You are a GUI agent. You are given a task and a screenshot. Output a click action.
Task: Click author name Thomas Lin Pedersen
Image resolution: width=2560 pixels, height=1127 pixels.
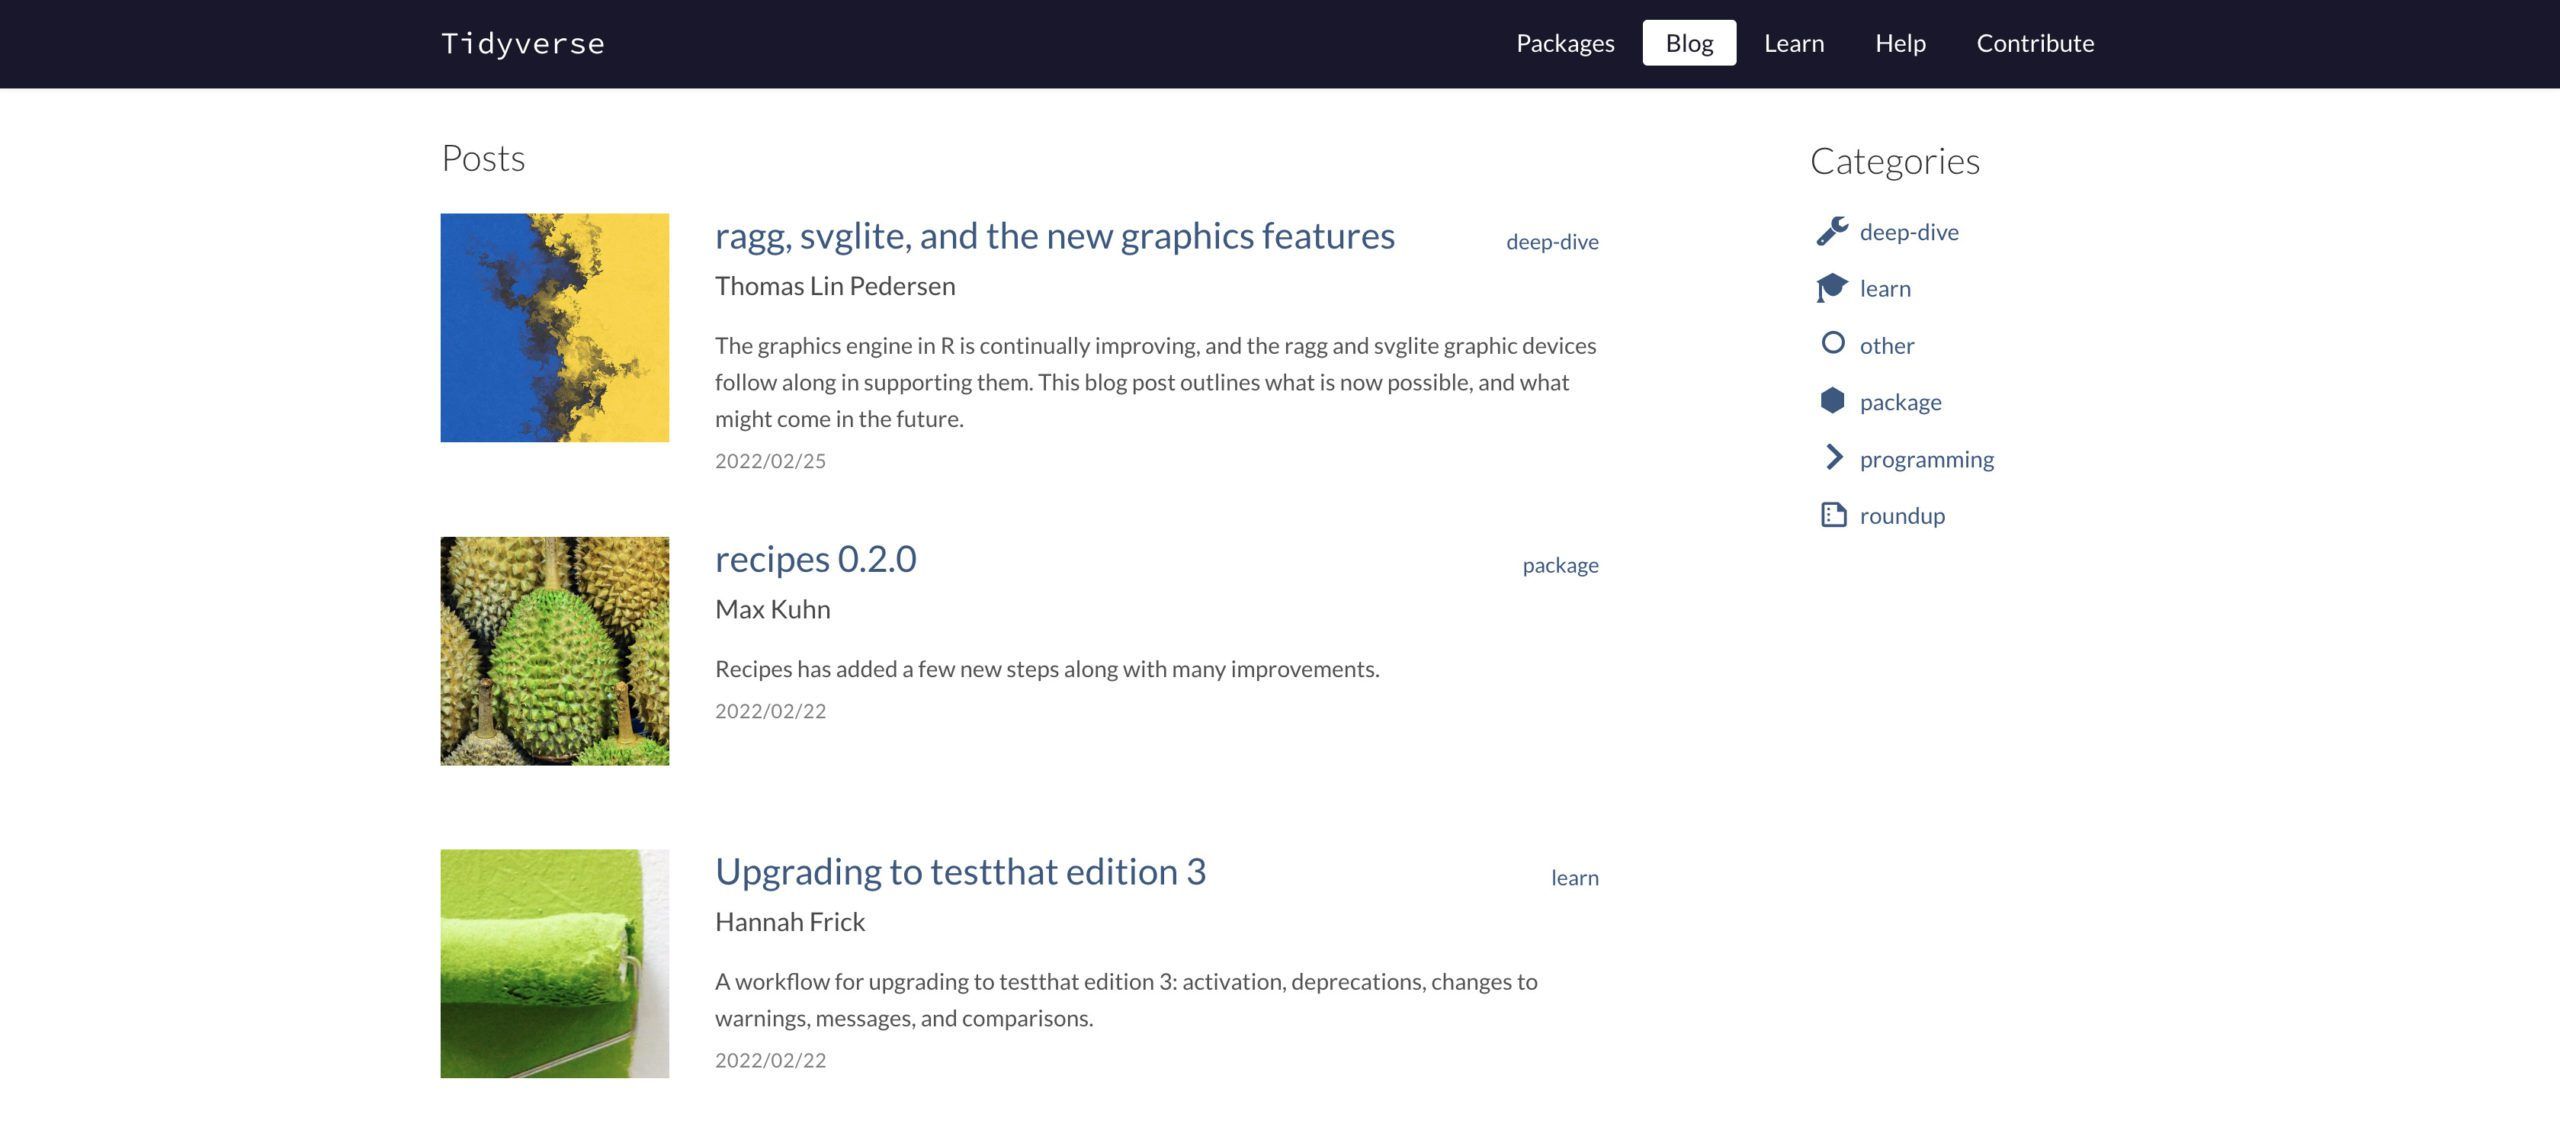[835, 286]
